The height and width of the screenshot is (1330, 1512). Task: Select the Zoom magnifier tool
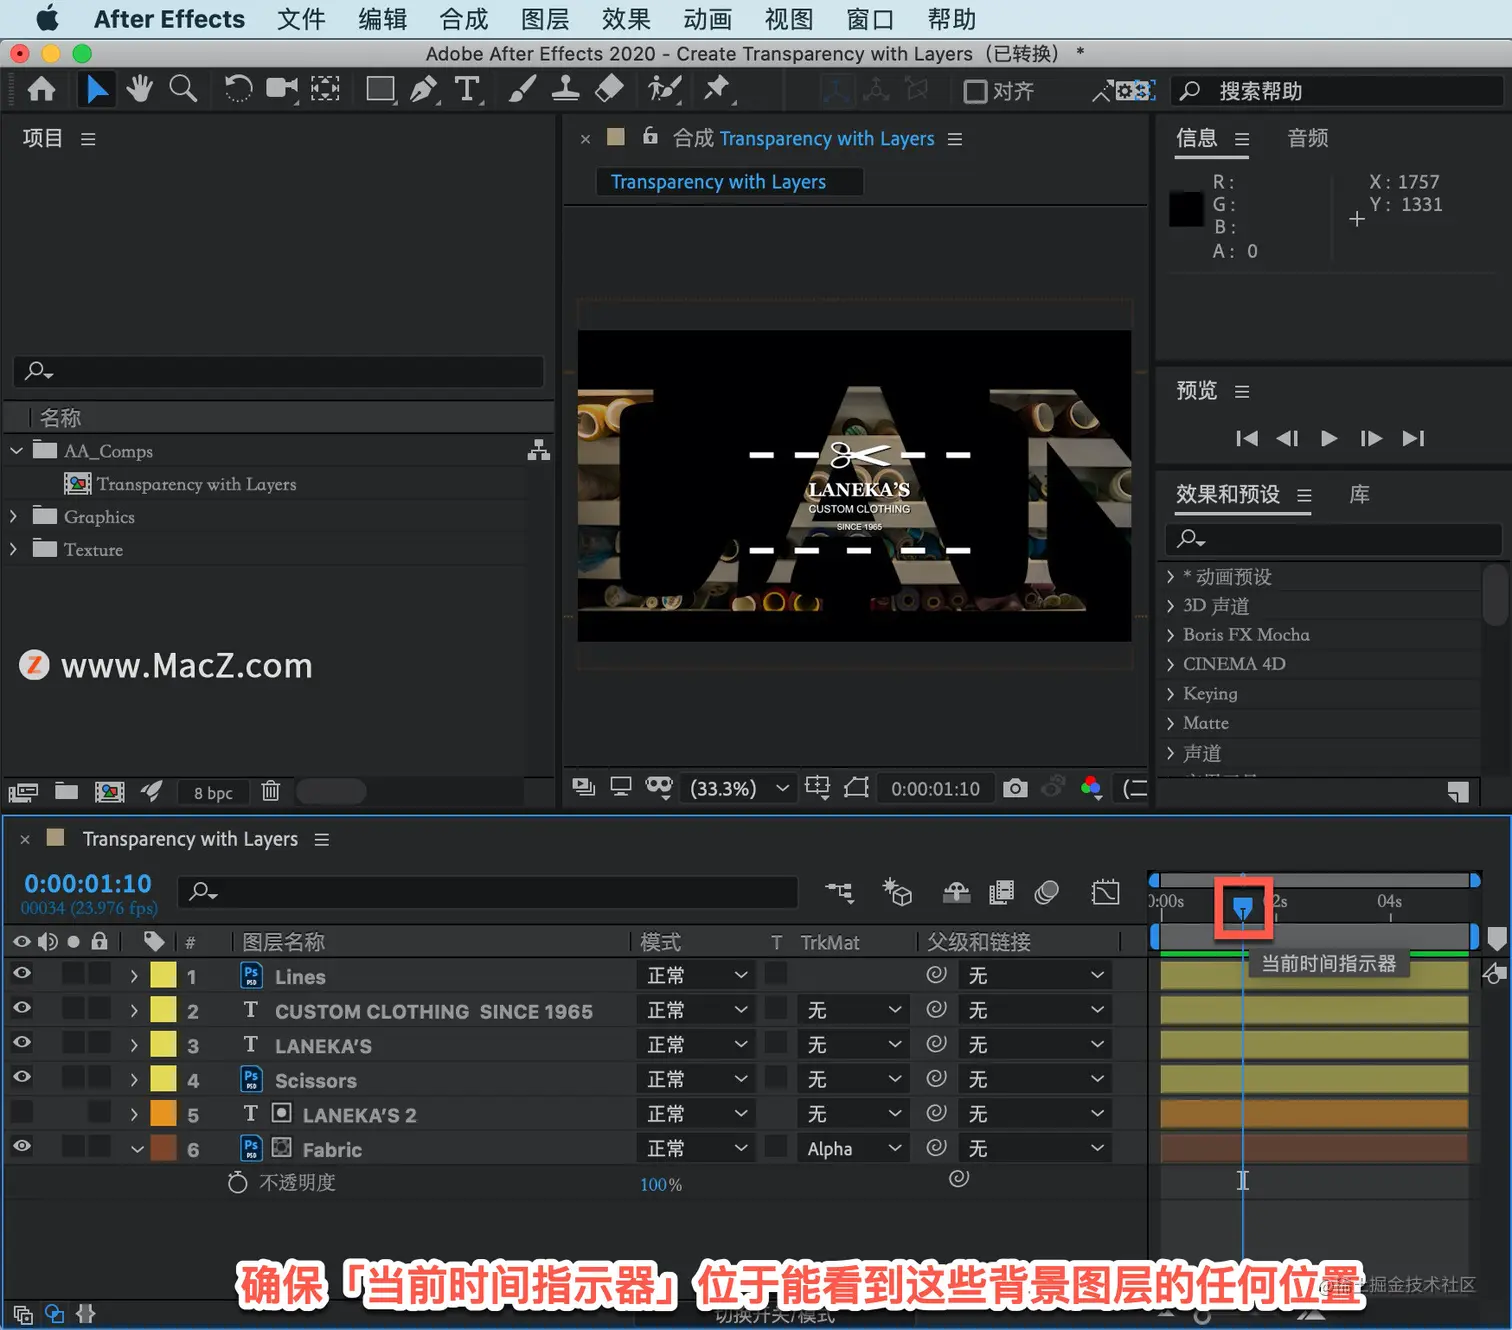click(183, 89)
